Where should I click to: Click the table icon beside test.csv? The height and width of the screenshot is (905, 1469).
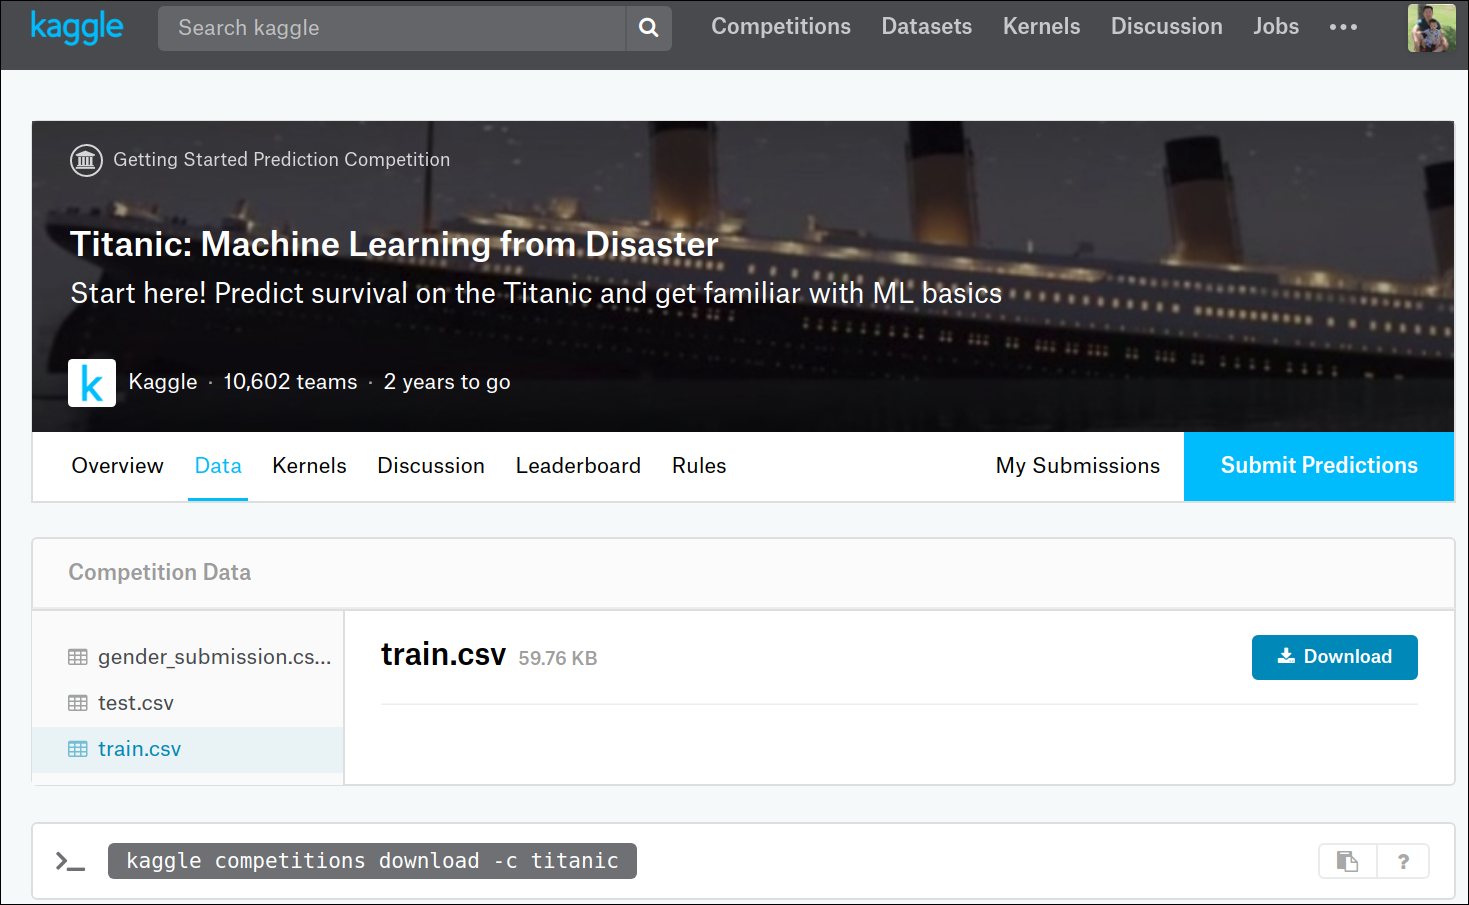pyautogui.click(x=78, y=703)
